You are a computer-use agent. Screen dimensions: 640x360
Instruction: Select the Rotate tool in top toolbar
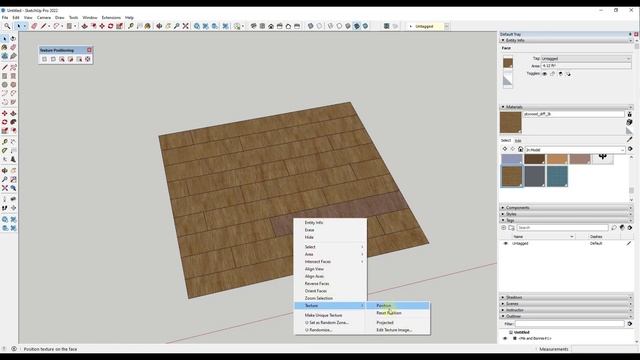[111, 26]
